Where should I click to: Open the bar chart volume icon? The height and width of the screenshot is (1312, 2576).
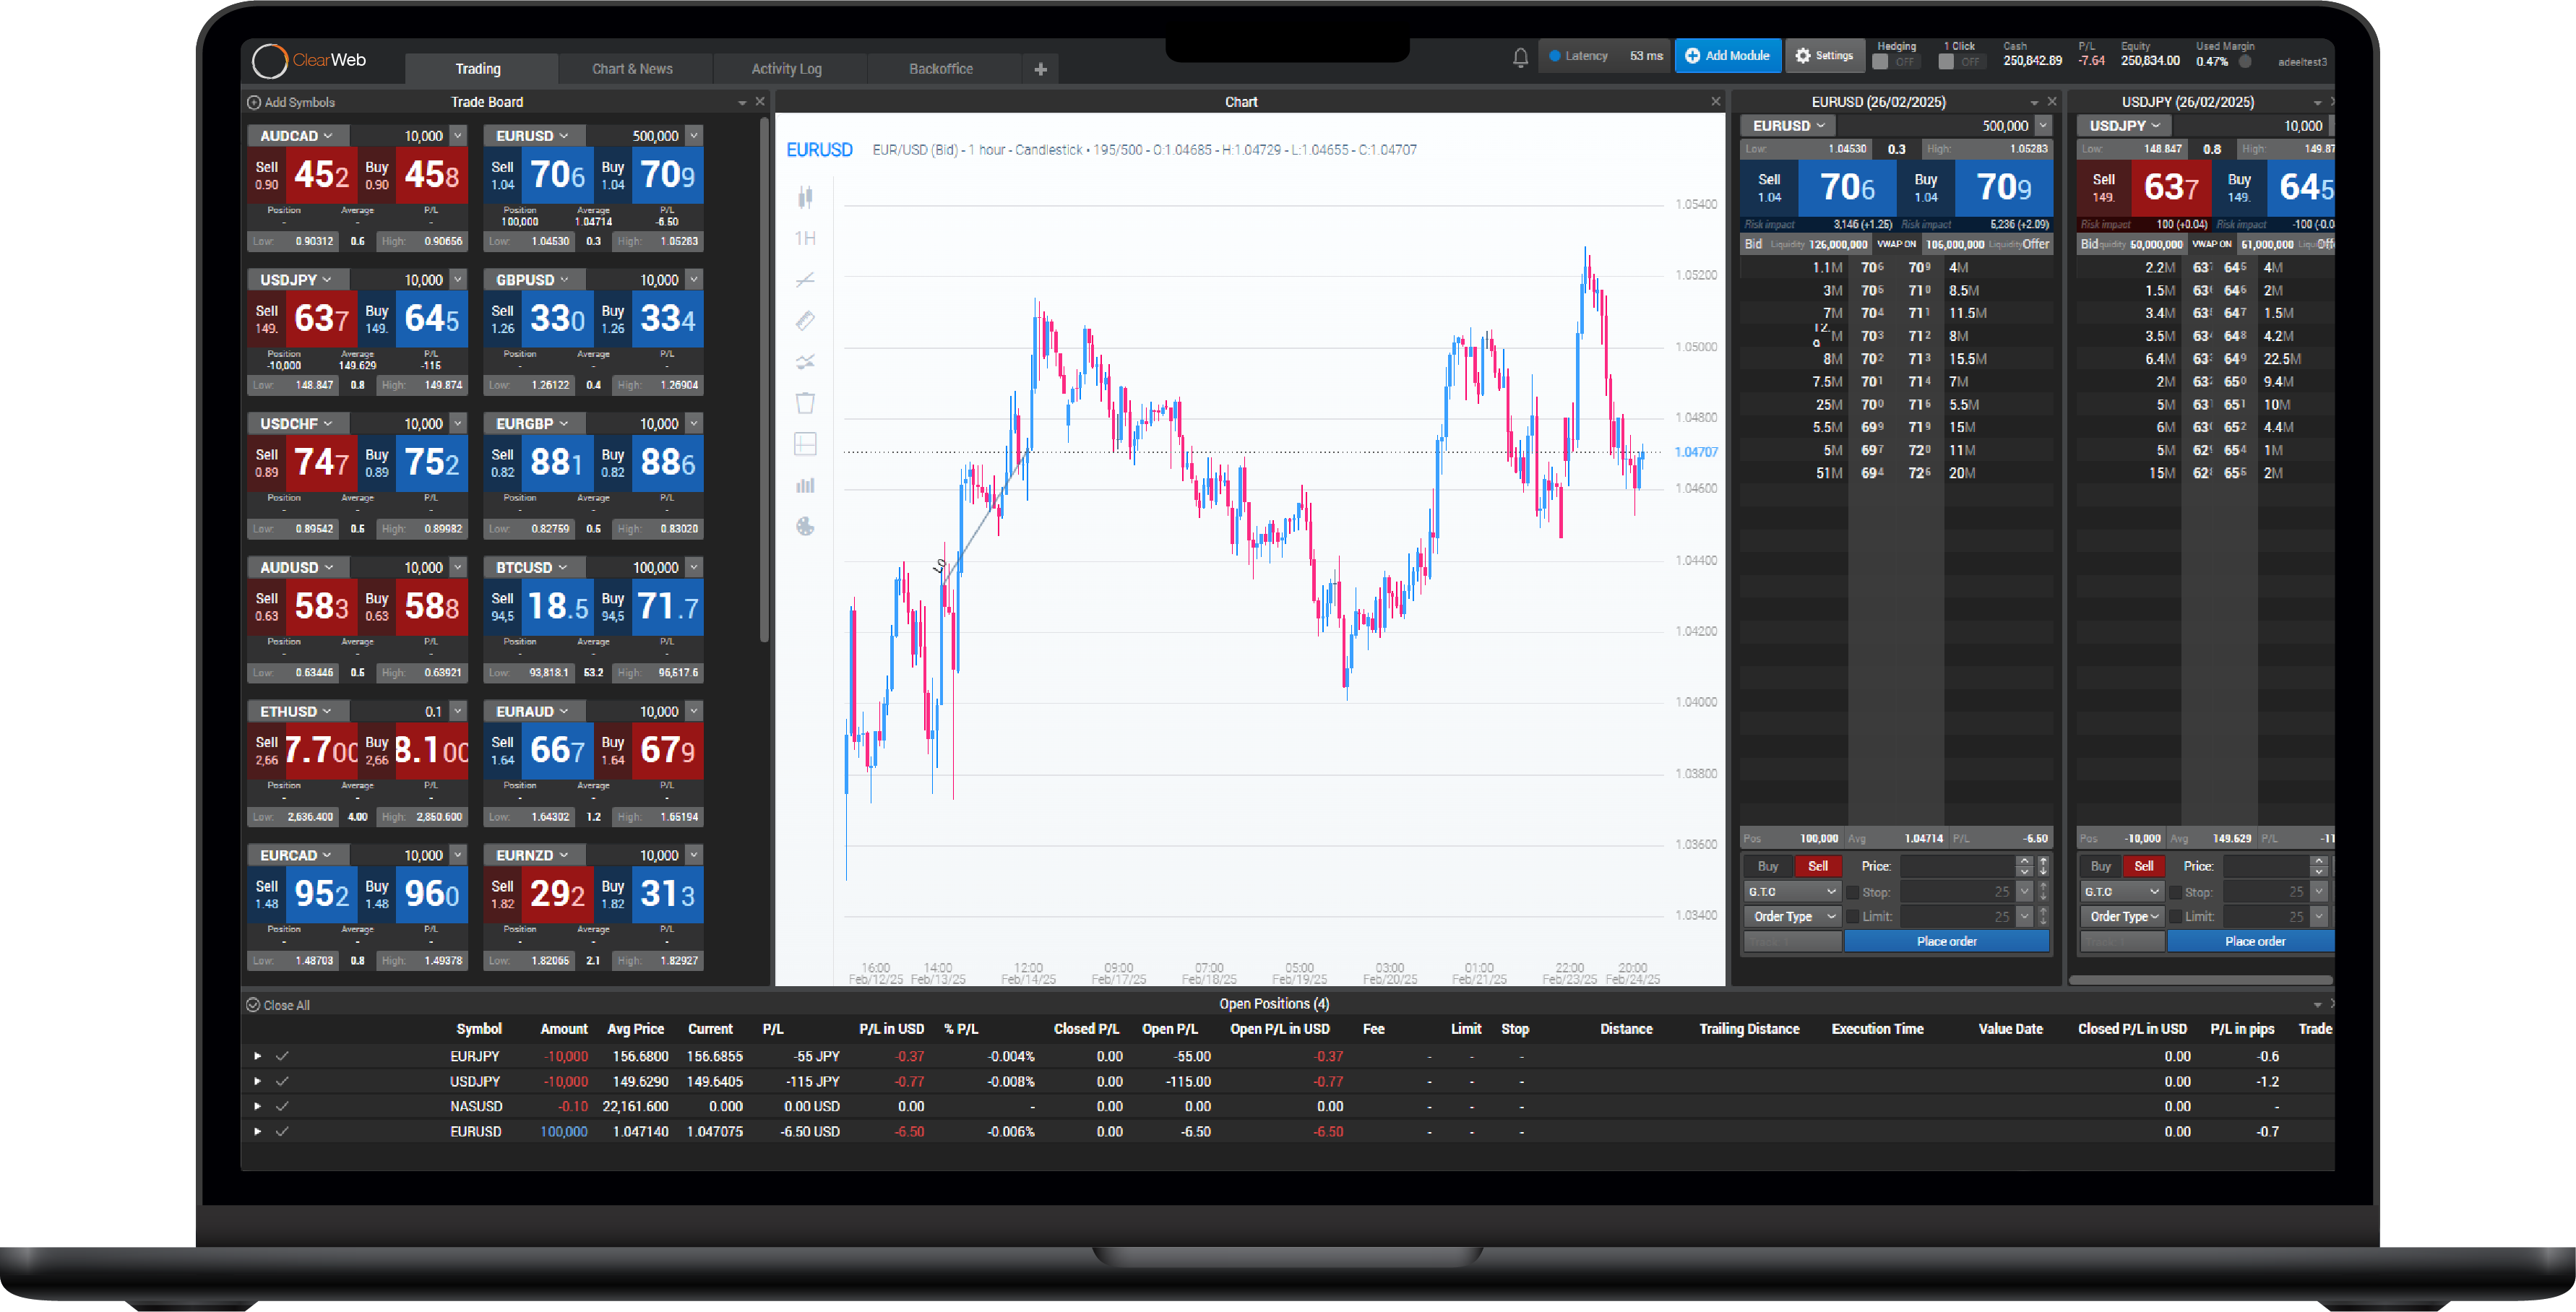click(x=805, y=486)
